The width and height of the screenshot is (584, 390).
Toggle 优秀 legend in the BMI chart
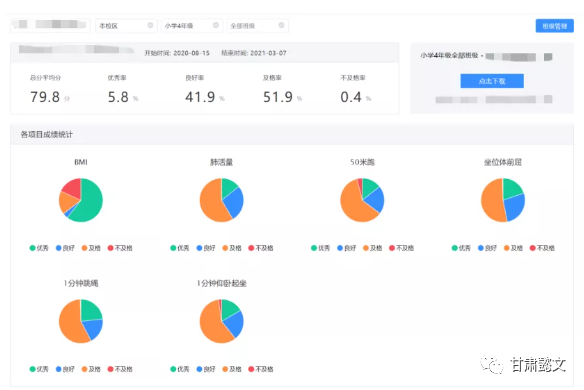39,248
